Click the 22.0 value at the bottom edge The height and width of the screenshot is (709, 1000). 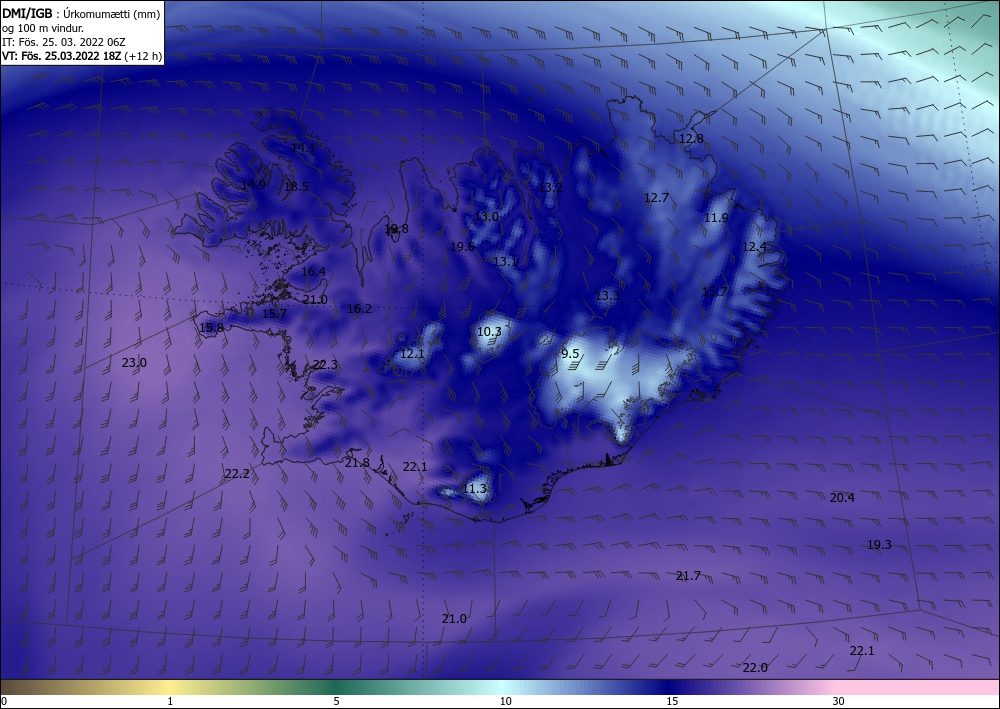pos(755,668)
